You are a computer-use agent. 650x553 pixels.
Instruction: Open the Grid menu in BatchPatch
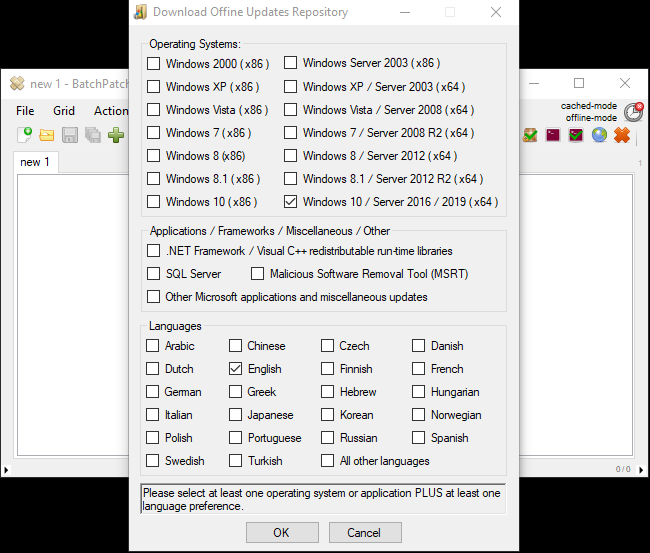(64, 111)
